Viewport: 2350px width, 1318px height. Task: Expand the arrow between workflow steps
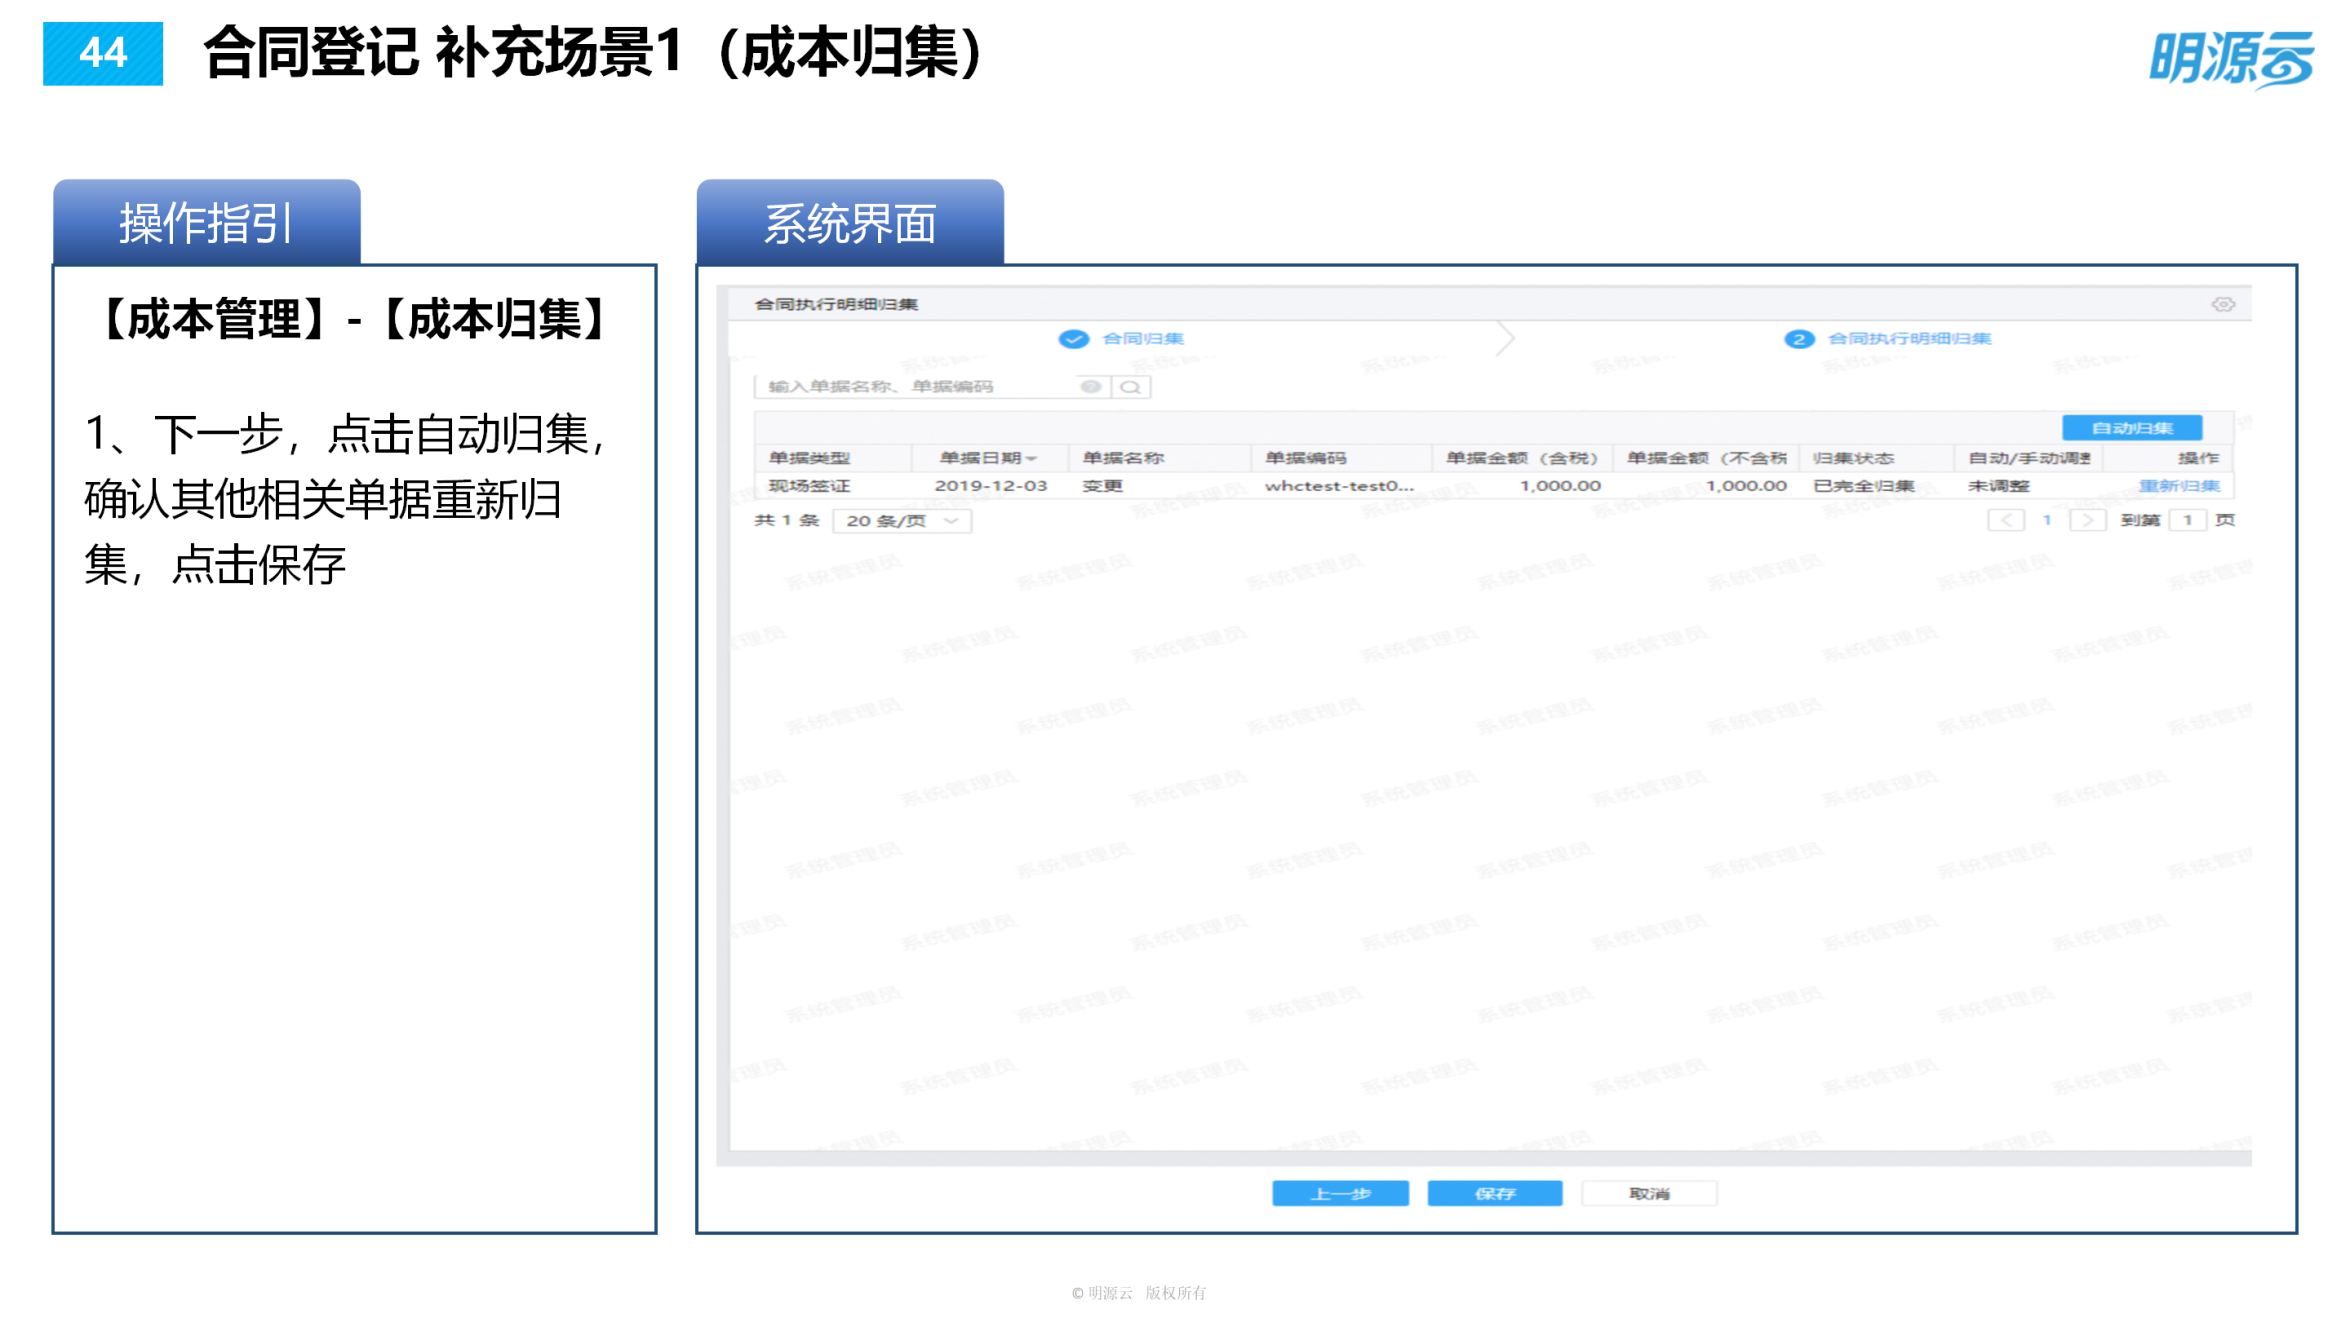(x=1505, y=338)
